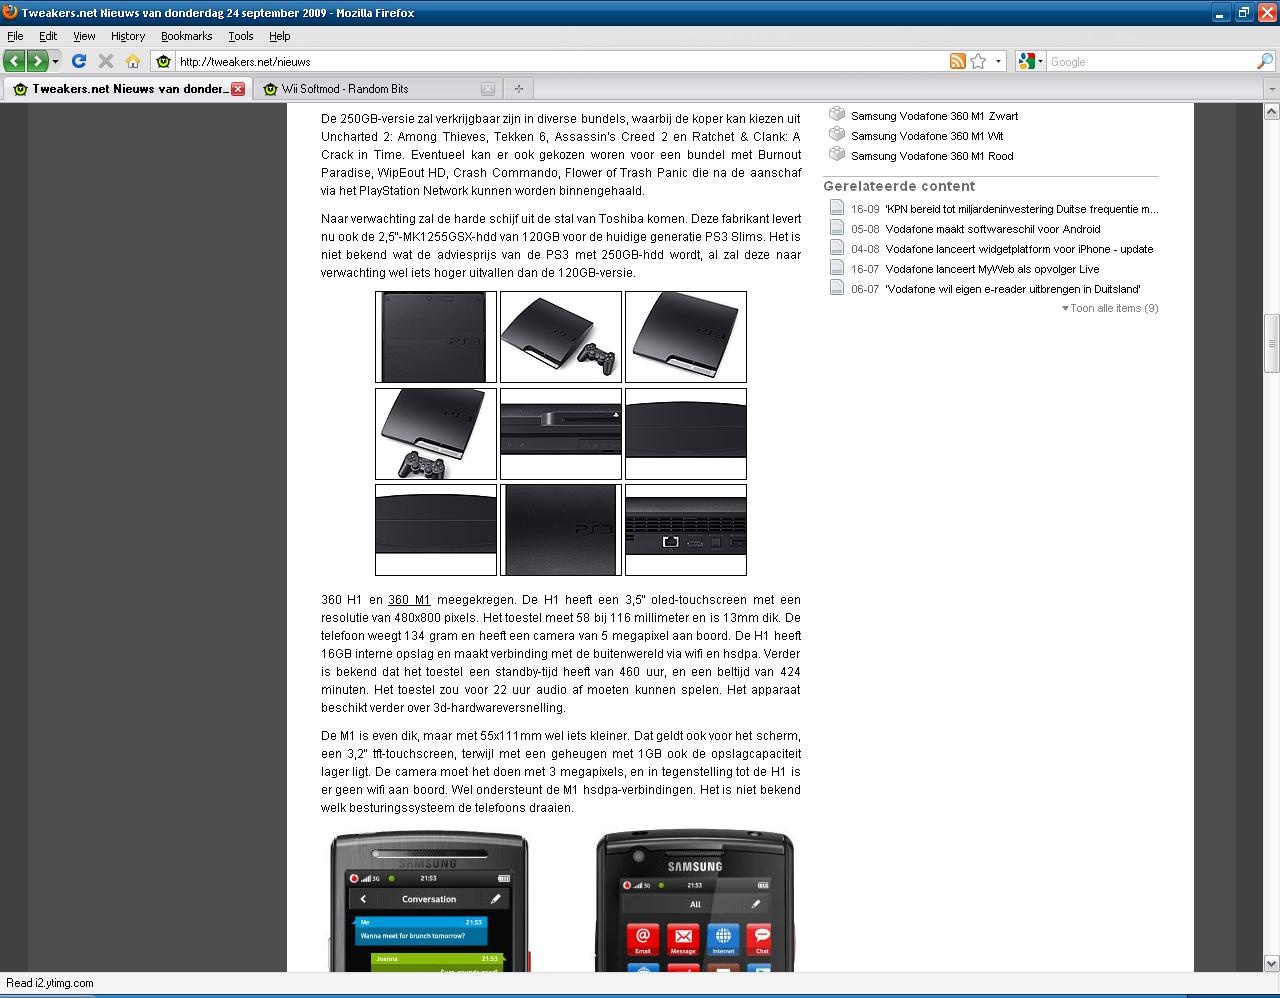Image resolution: width=1280 pixels, height=998 pixels.
Task: Click the document icon beside the 04-08 iPhone item
Action: point(837,248)
